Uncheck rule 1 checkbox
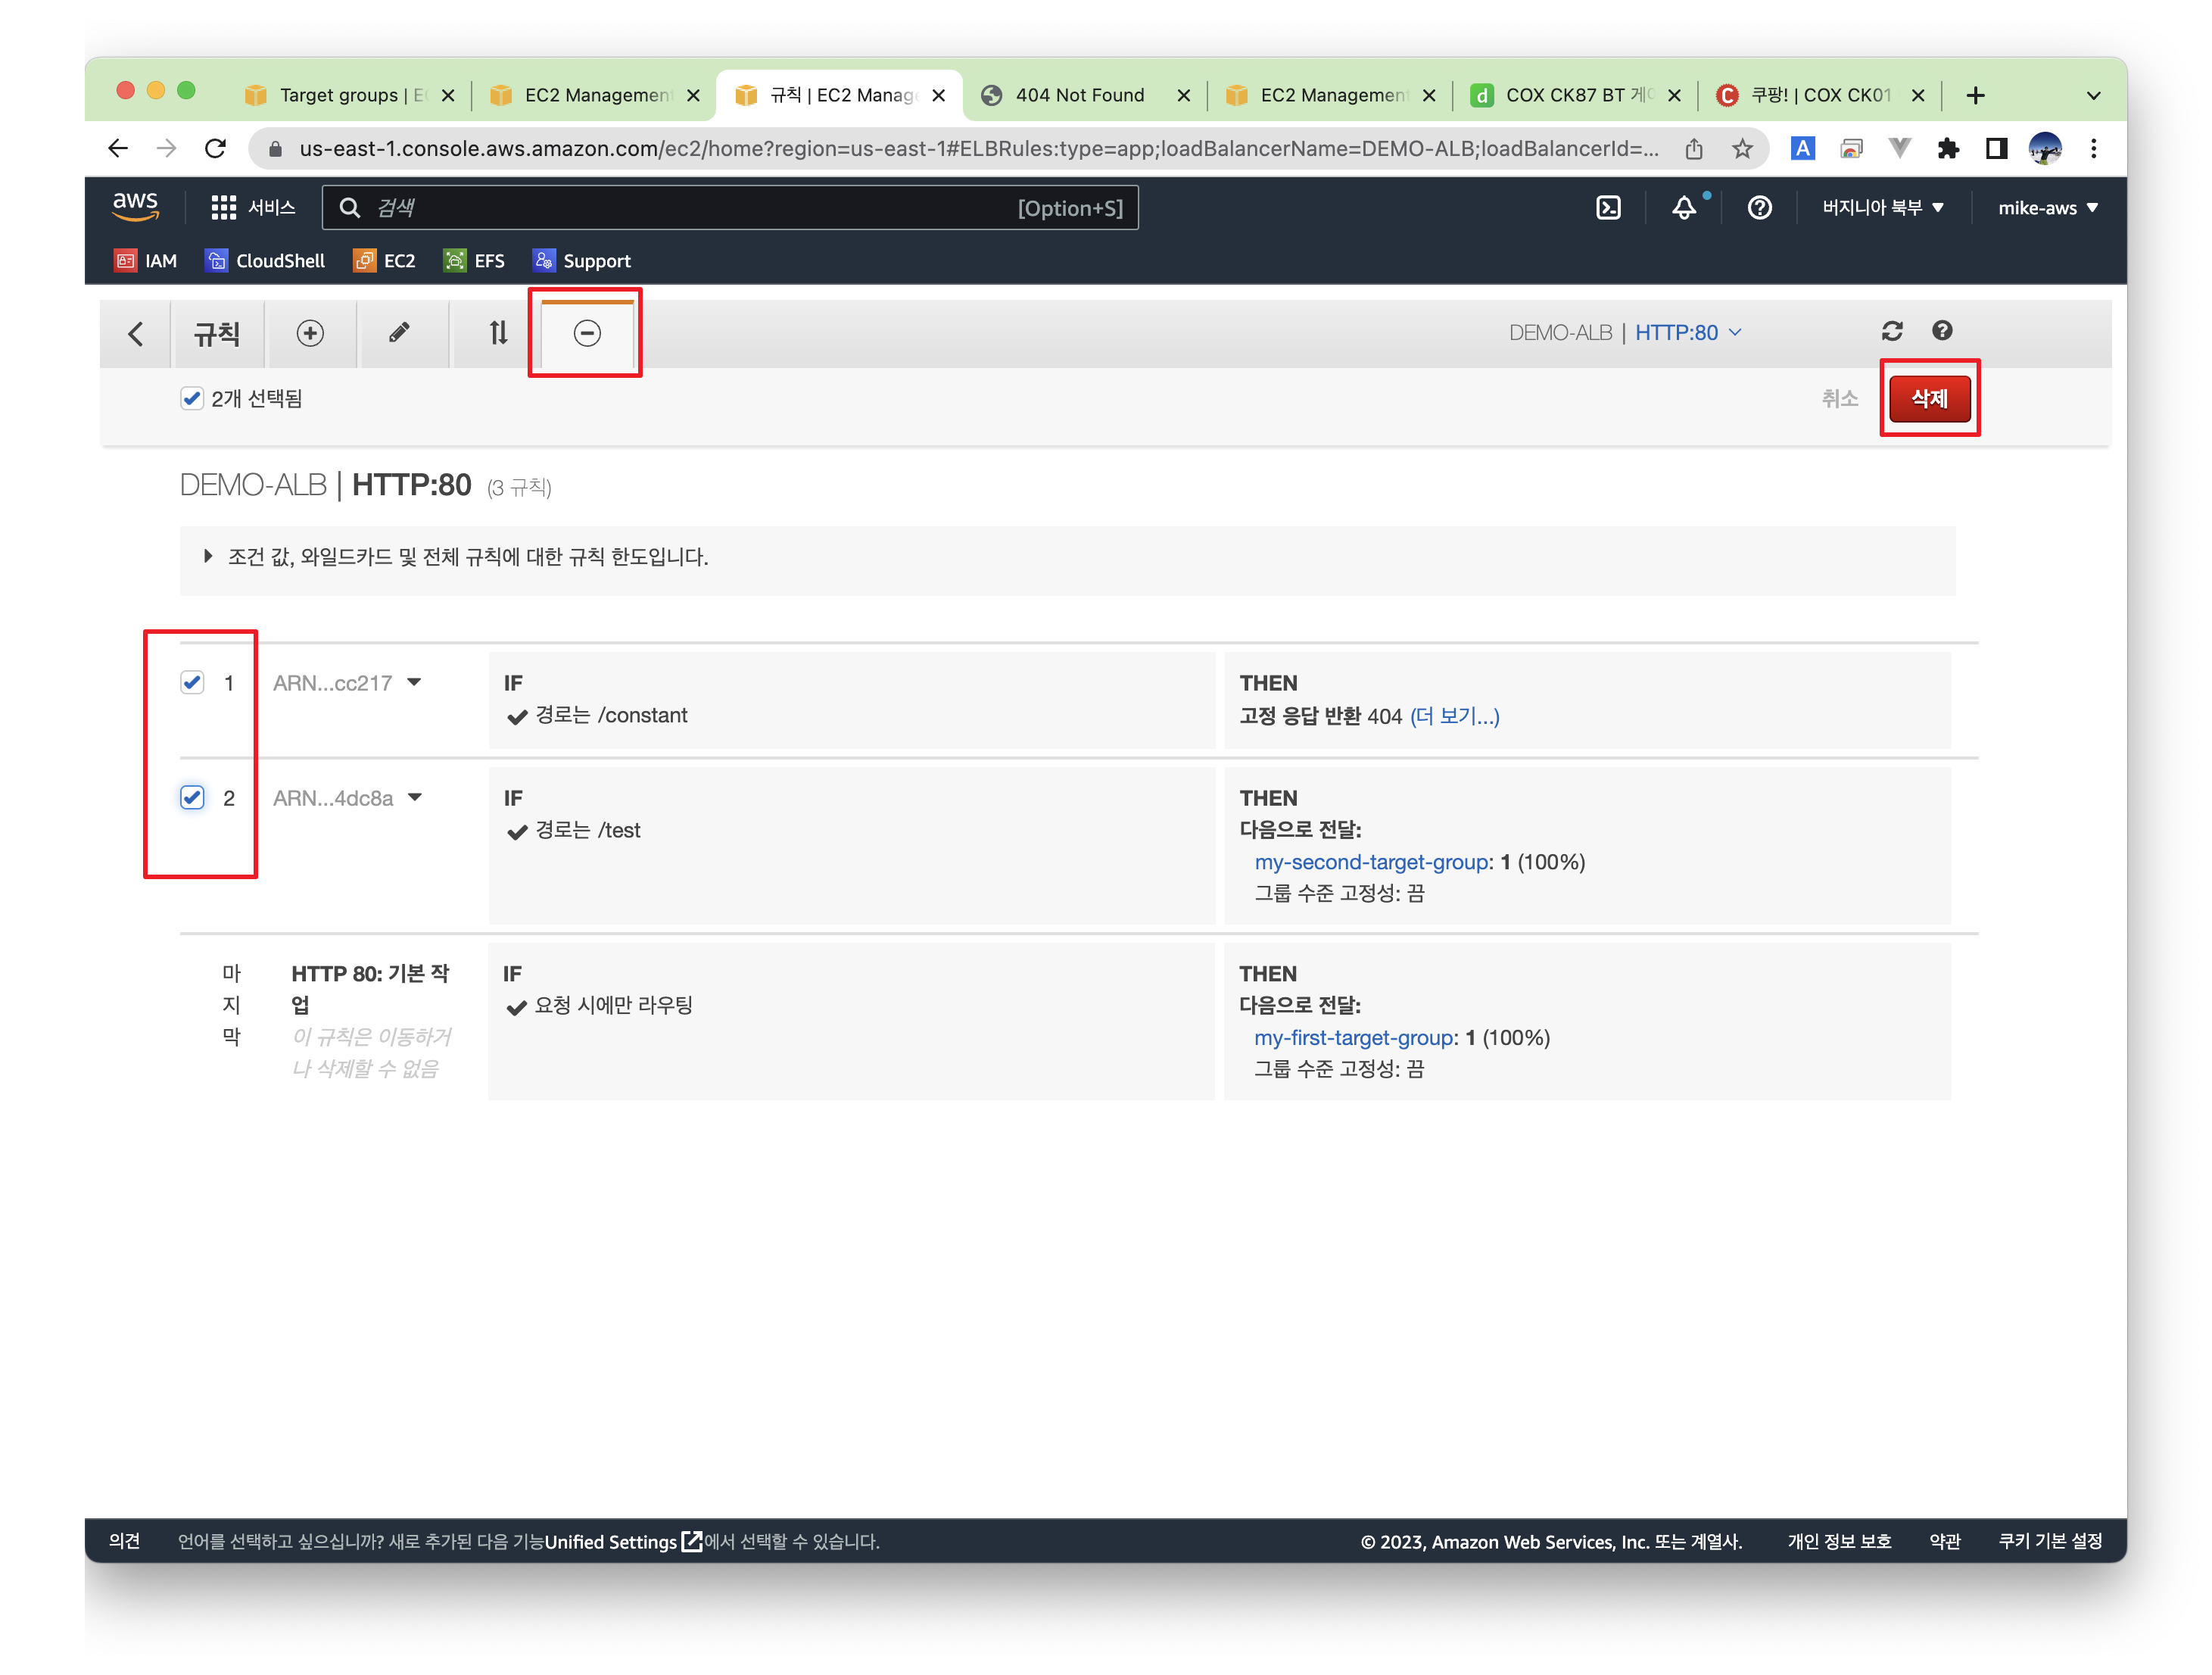Screen dimensions: 2212x1675 192,683
